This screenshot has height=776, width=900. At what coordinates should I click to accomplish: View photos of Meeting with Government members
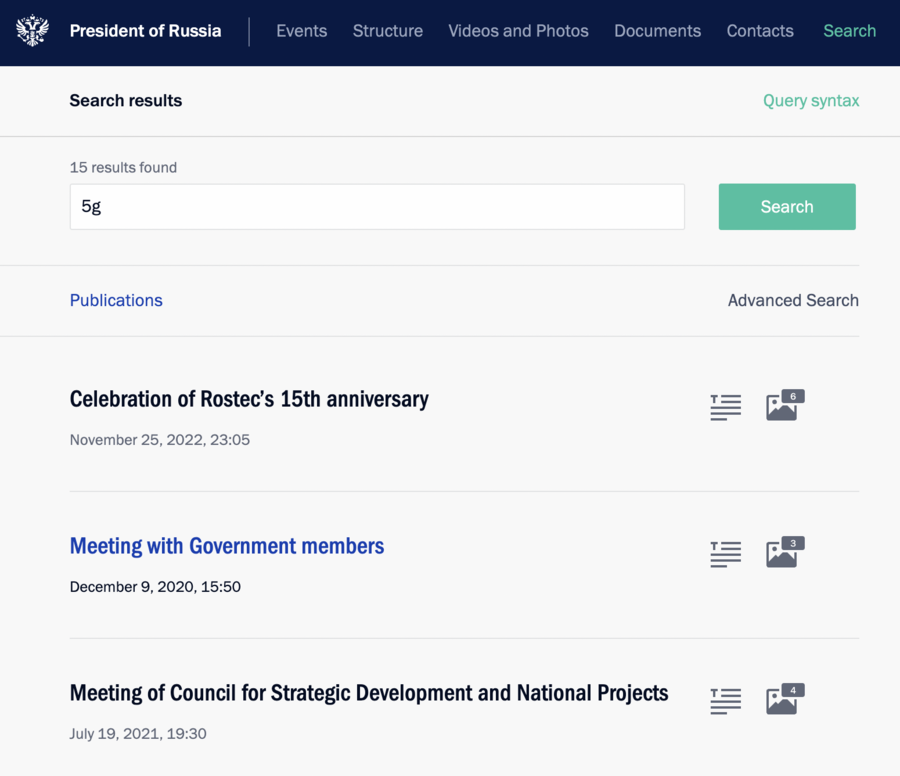(785, 552)
